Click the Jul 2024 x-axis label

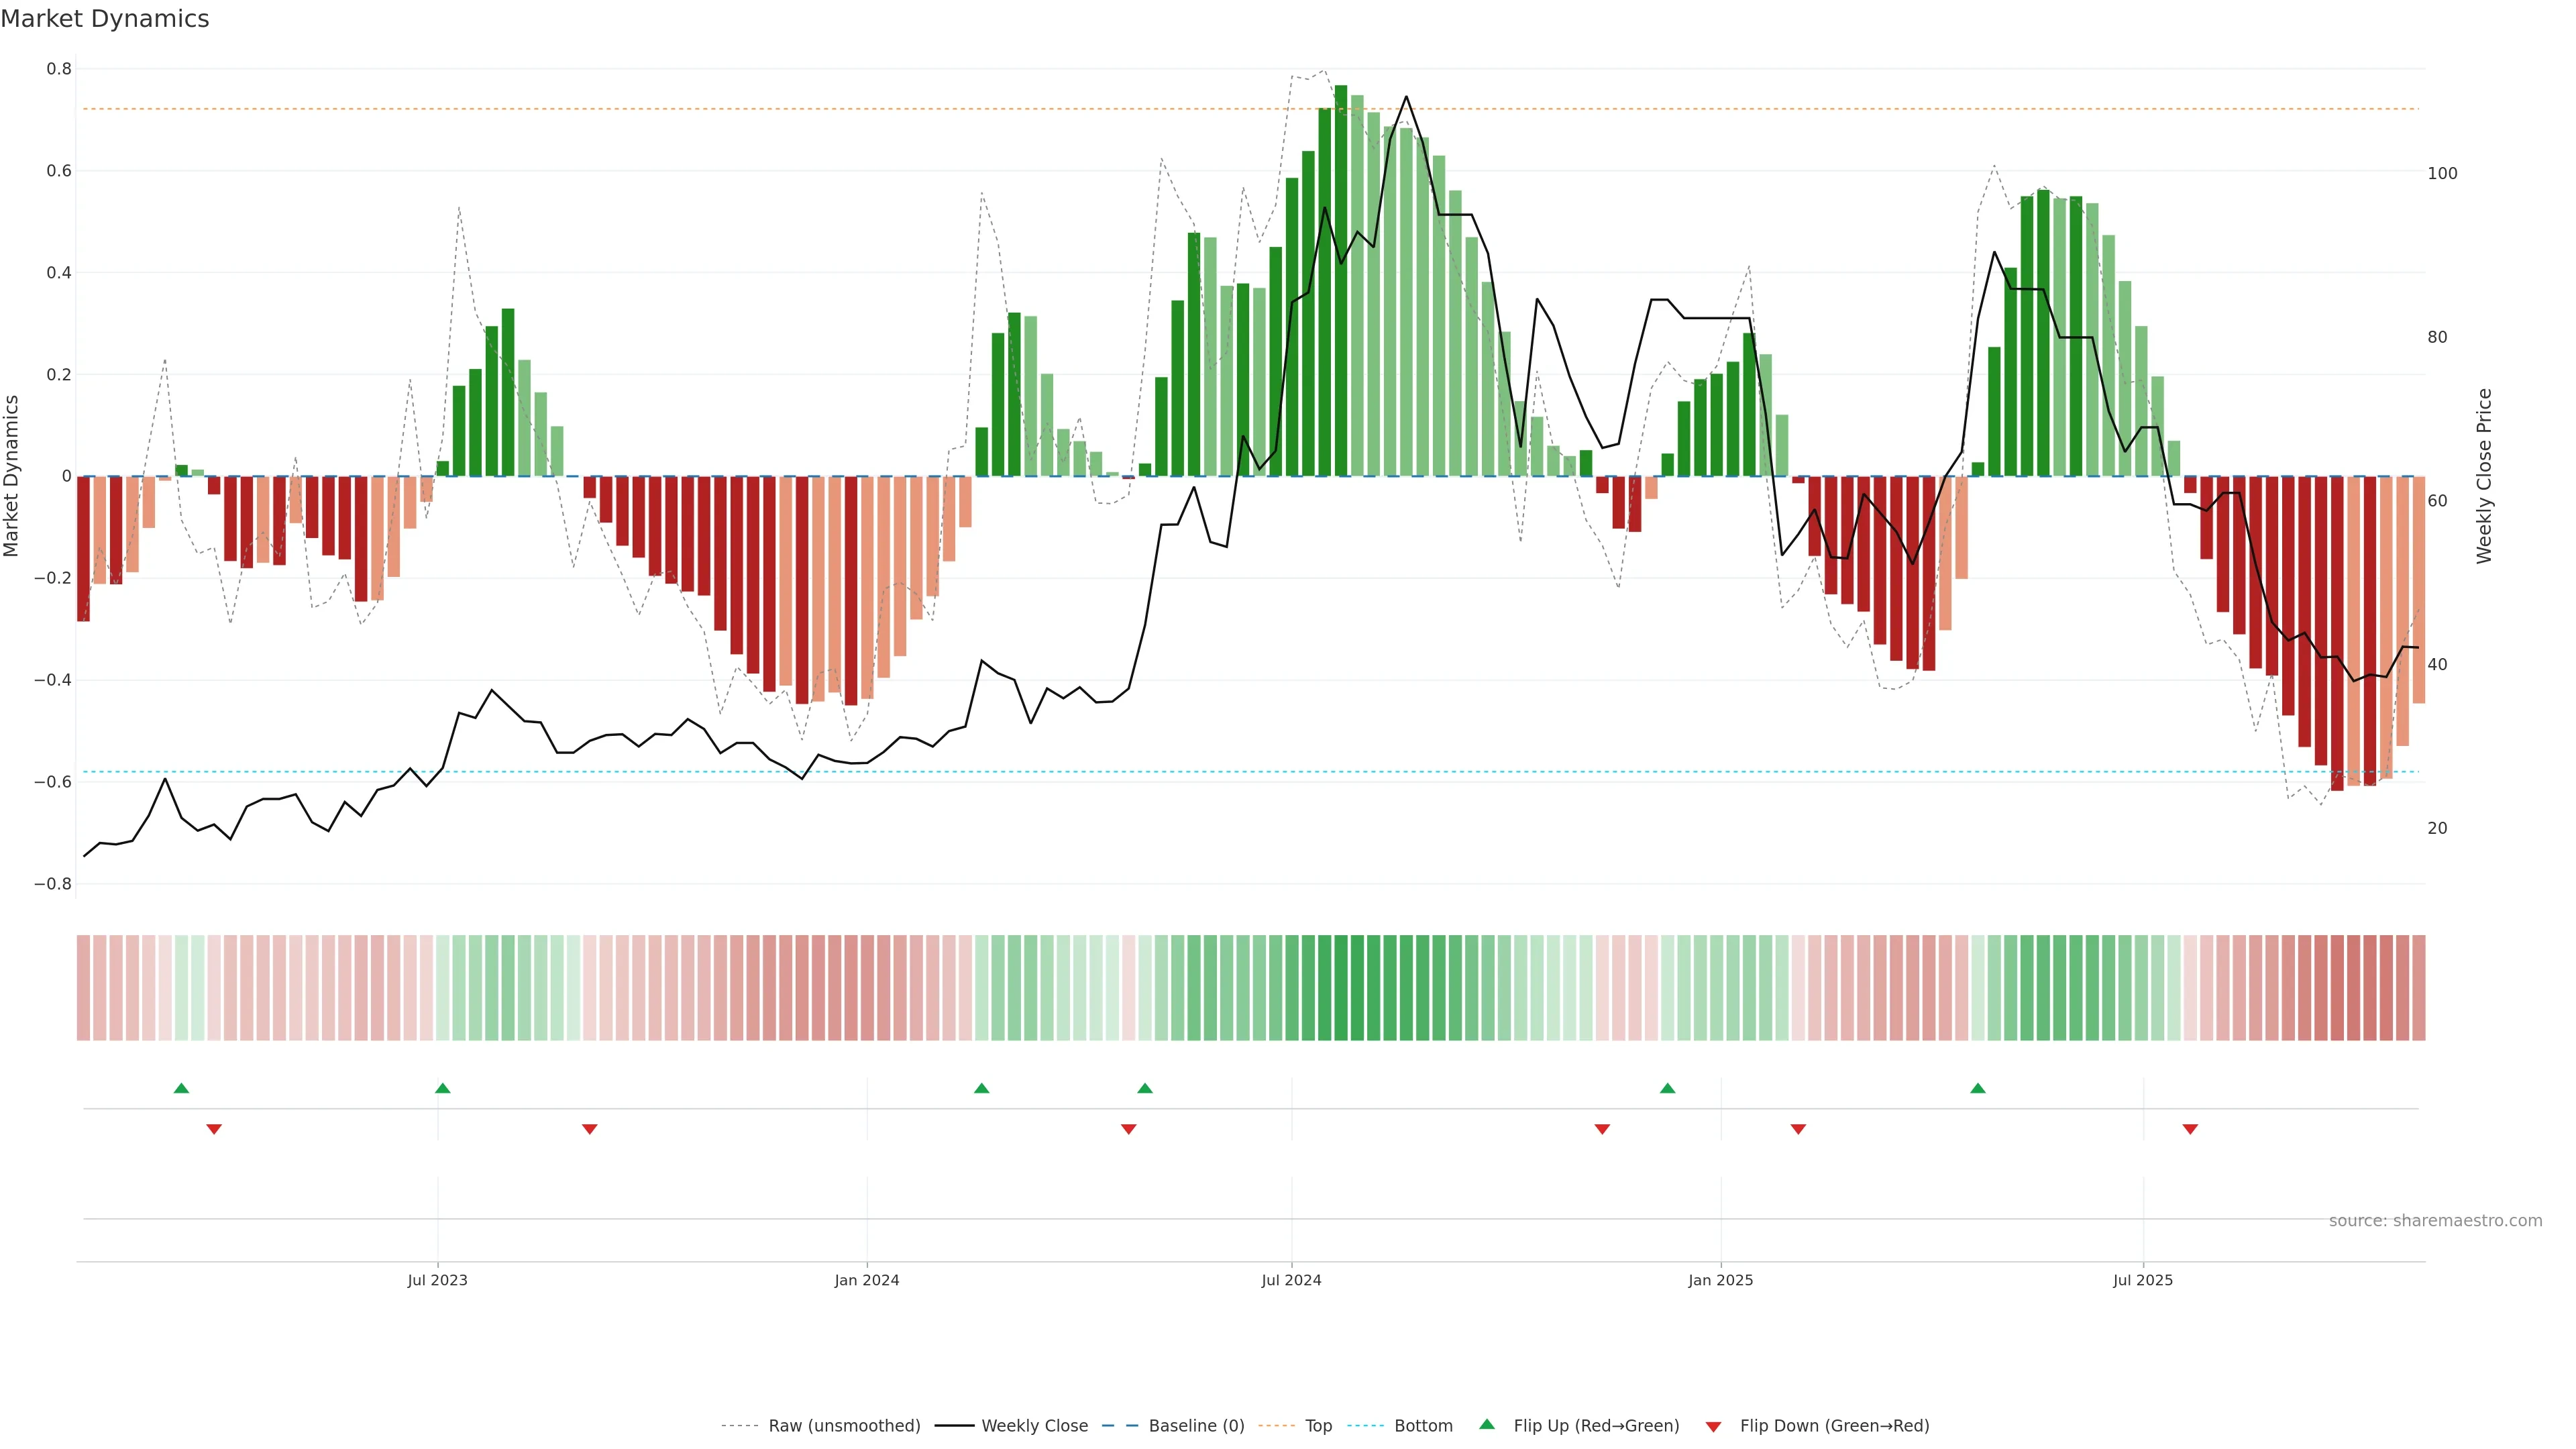click(1291, 1280)
